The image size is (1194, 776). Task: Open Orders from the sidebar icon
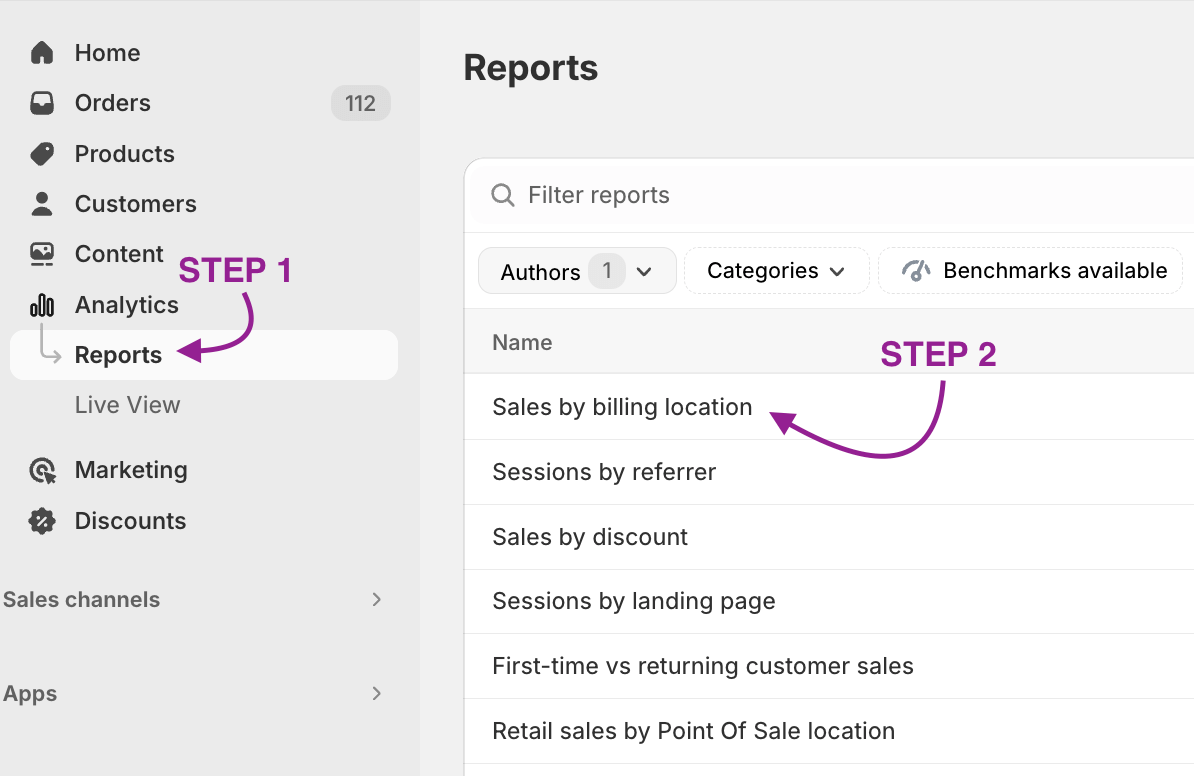[40, 102]
